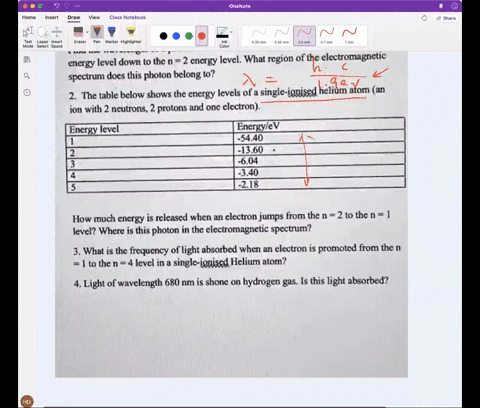Switch to the Marker tool
Image resolution: width=480 pixels, height=408 pixels.
click(x=112, y=35)
